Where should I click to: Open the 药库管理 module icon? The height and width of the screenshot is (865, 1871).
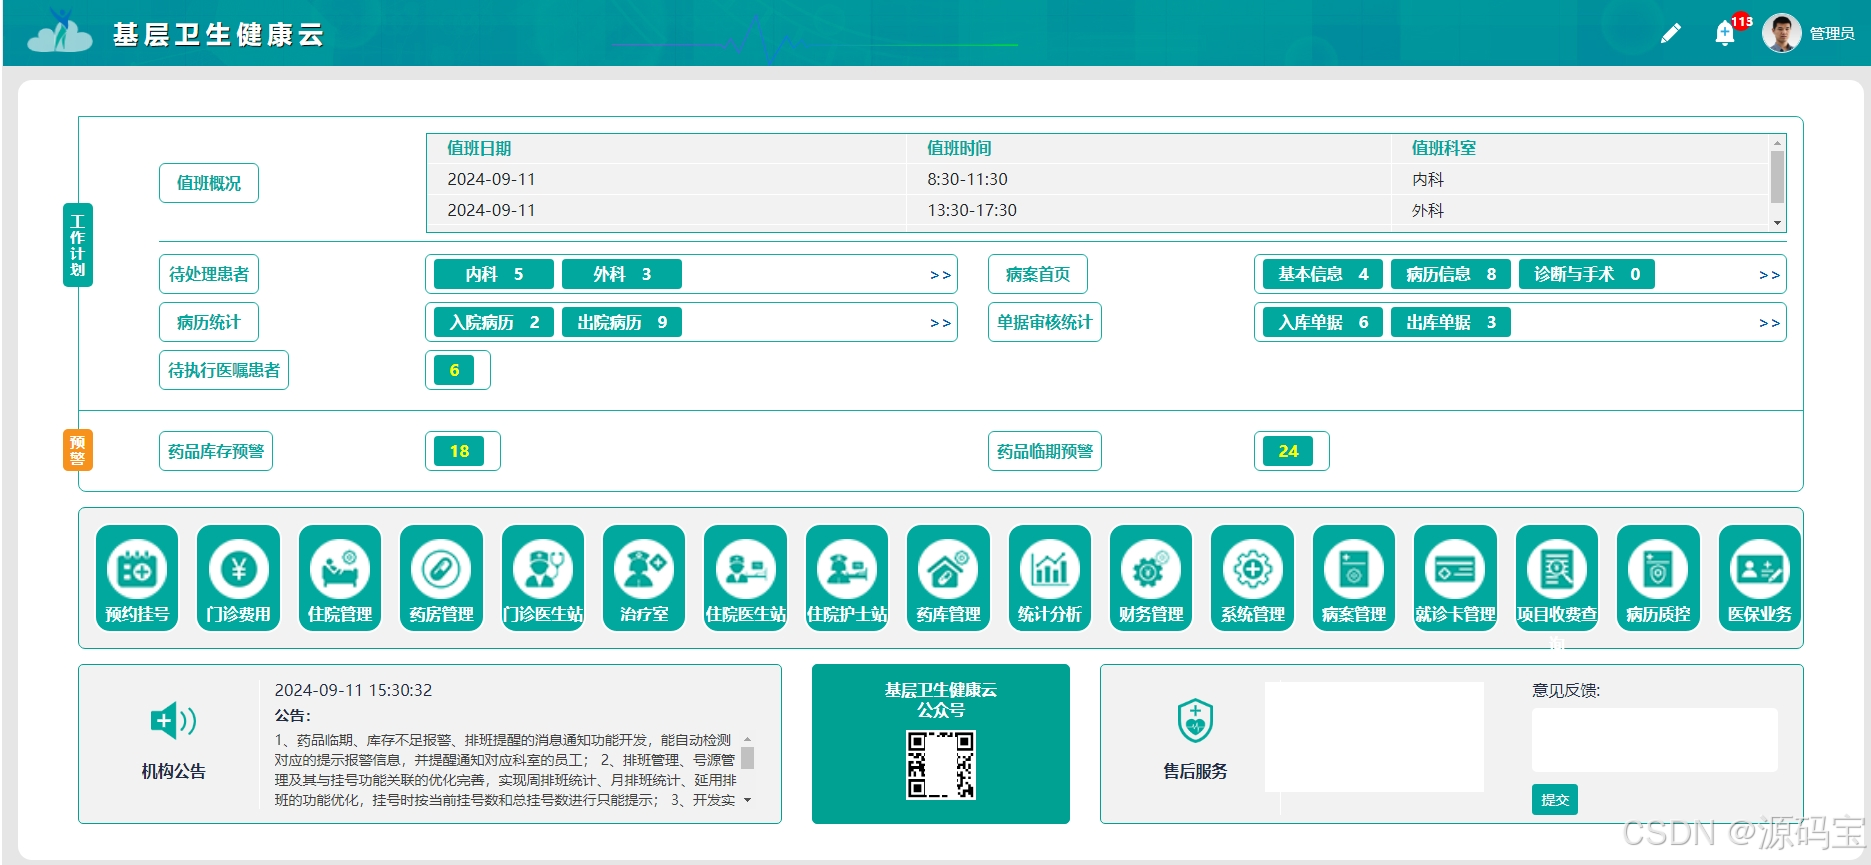[x=948, y=578]
